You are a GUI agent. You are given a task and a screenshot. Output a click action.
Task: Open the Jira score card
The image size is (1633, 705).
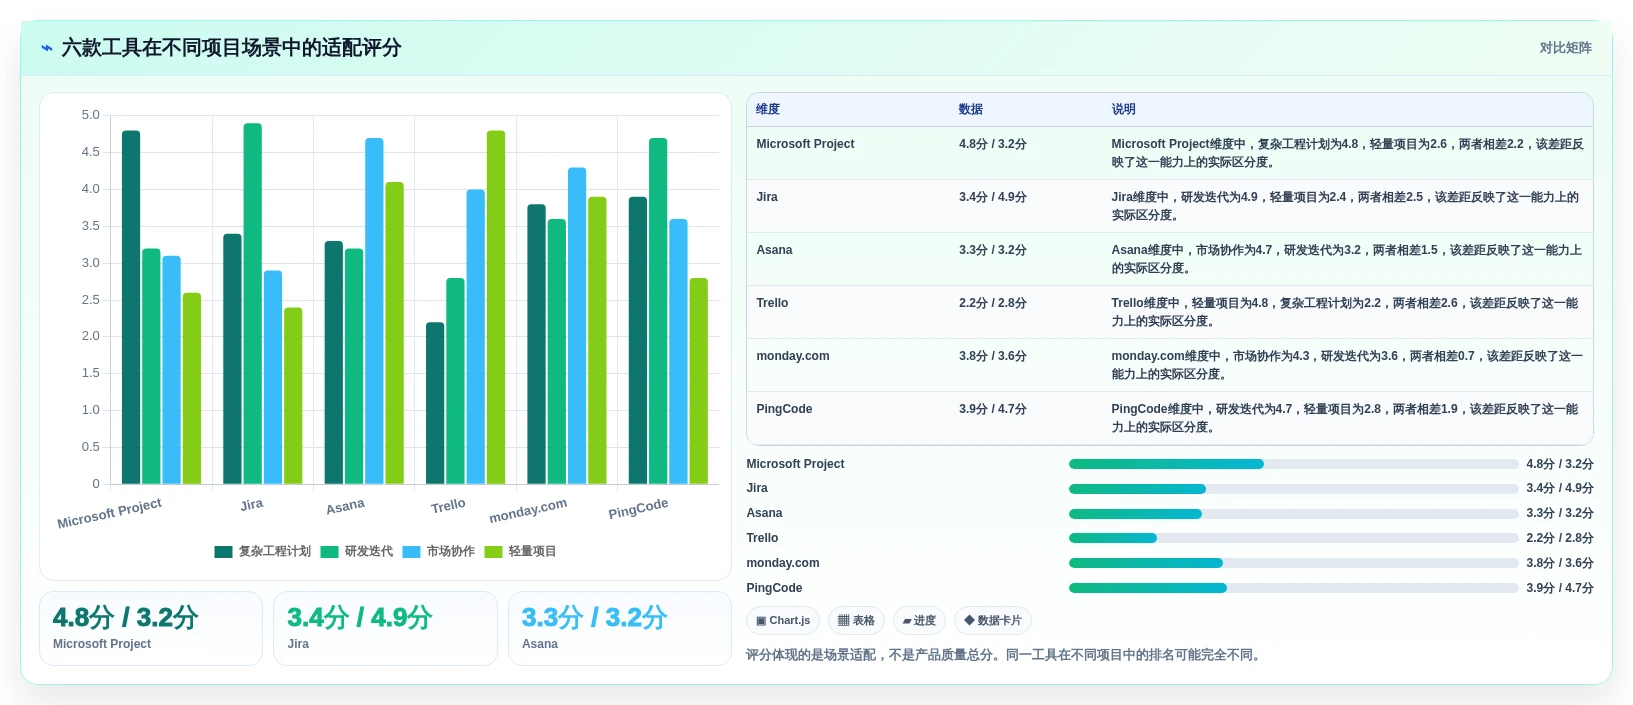[385, 629]
